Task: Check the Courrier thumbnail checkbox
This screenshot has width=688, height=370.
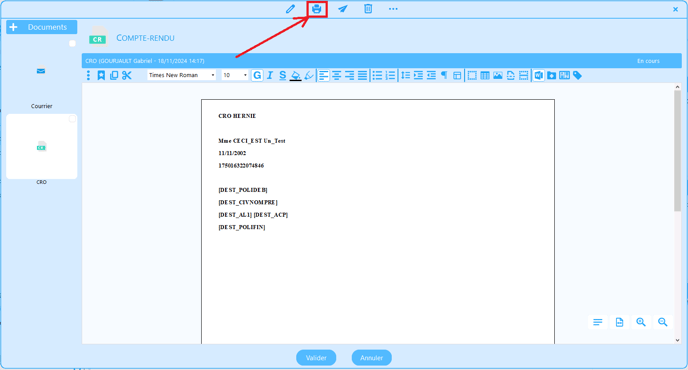Action: 72,43
